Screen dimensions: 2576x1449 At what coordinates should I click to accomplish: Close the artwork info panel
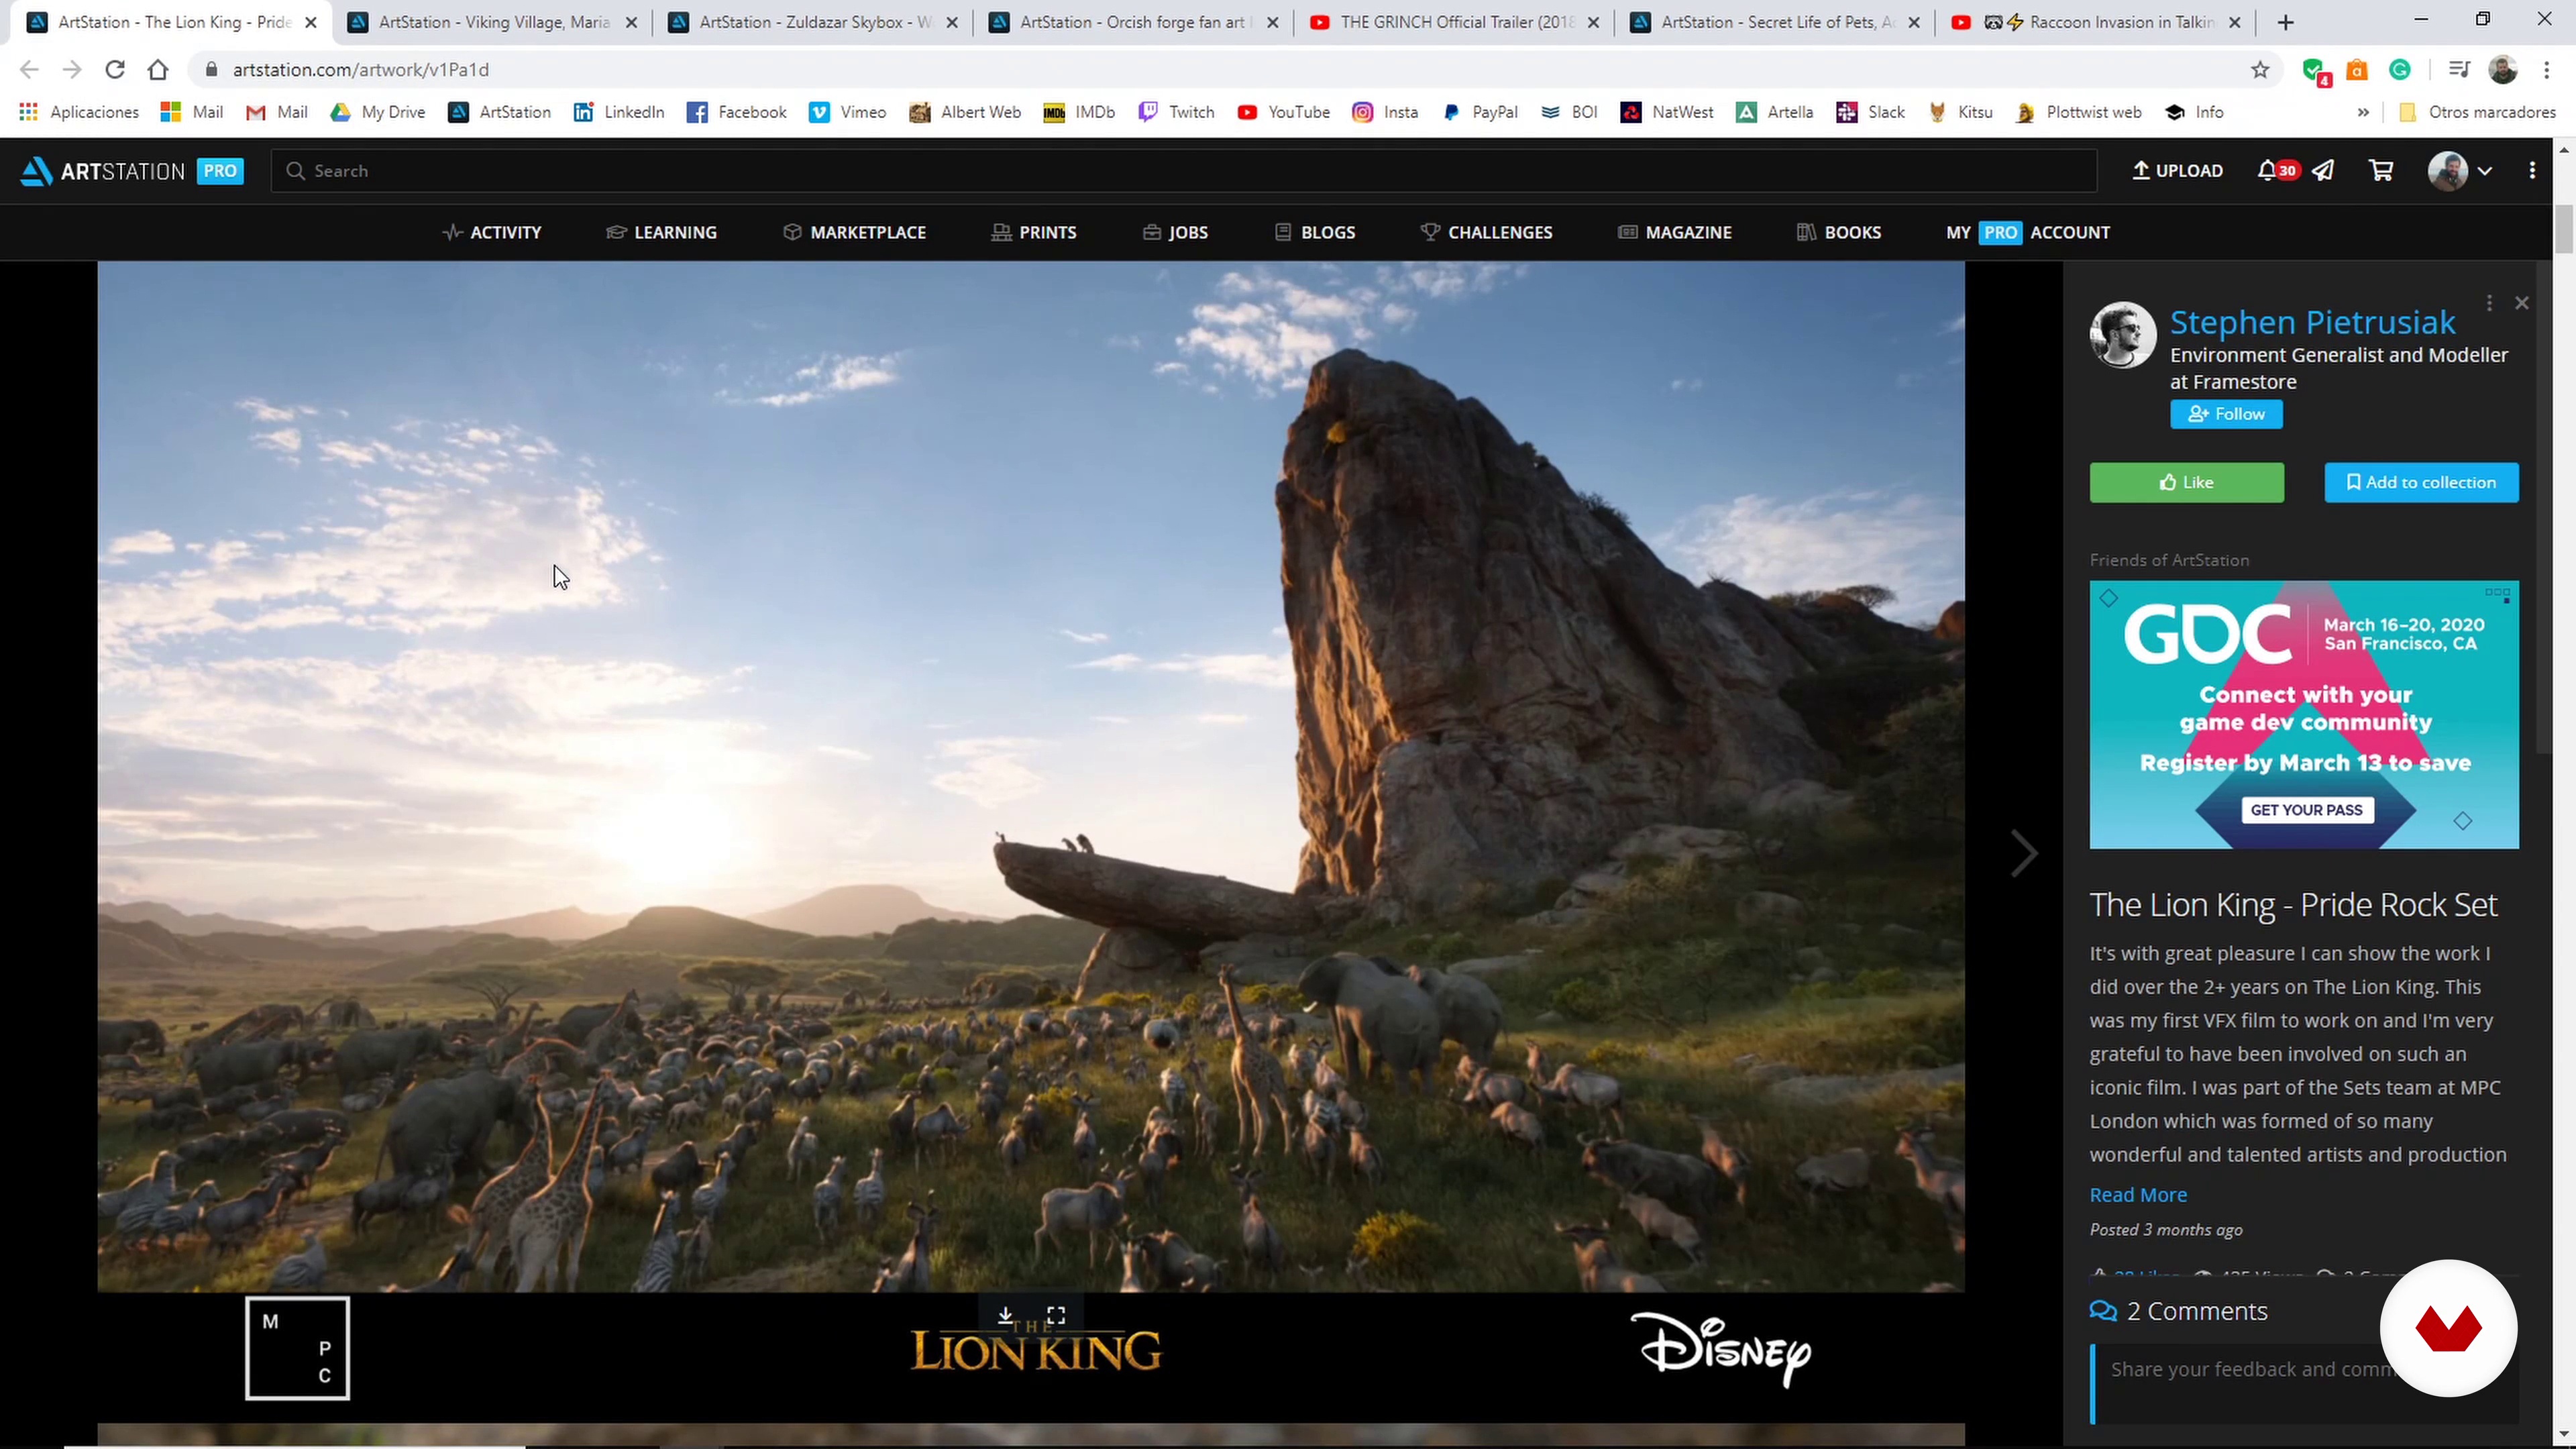click(2521, 303)
